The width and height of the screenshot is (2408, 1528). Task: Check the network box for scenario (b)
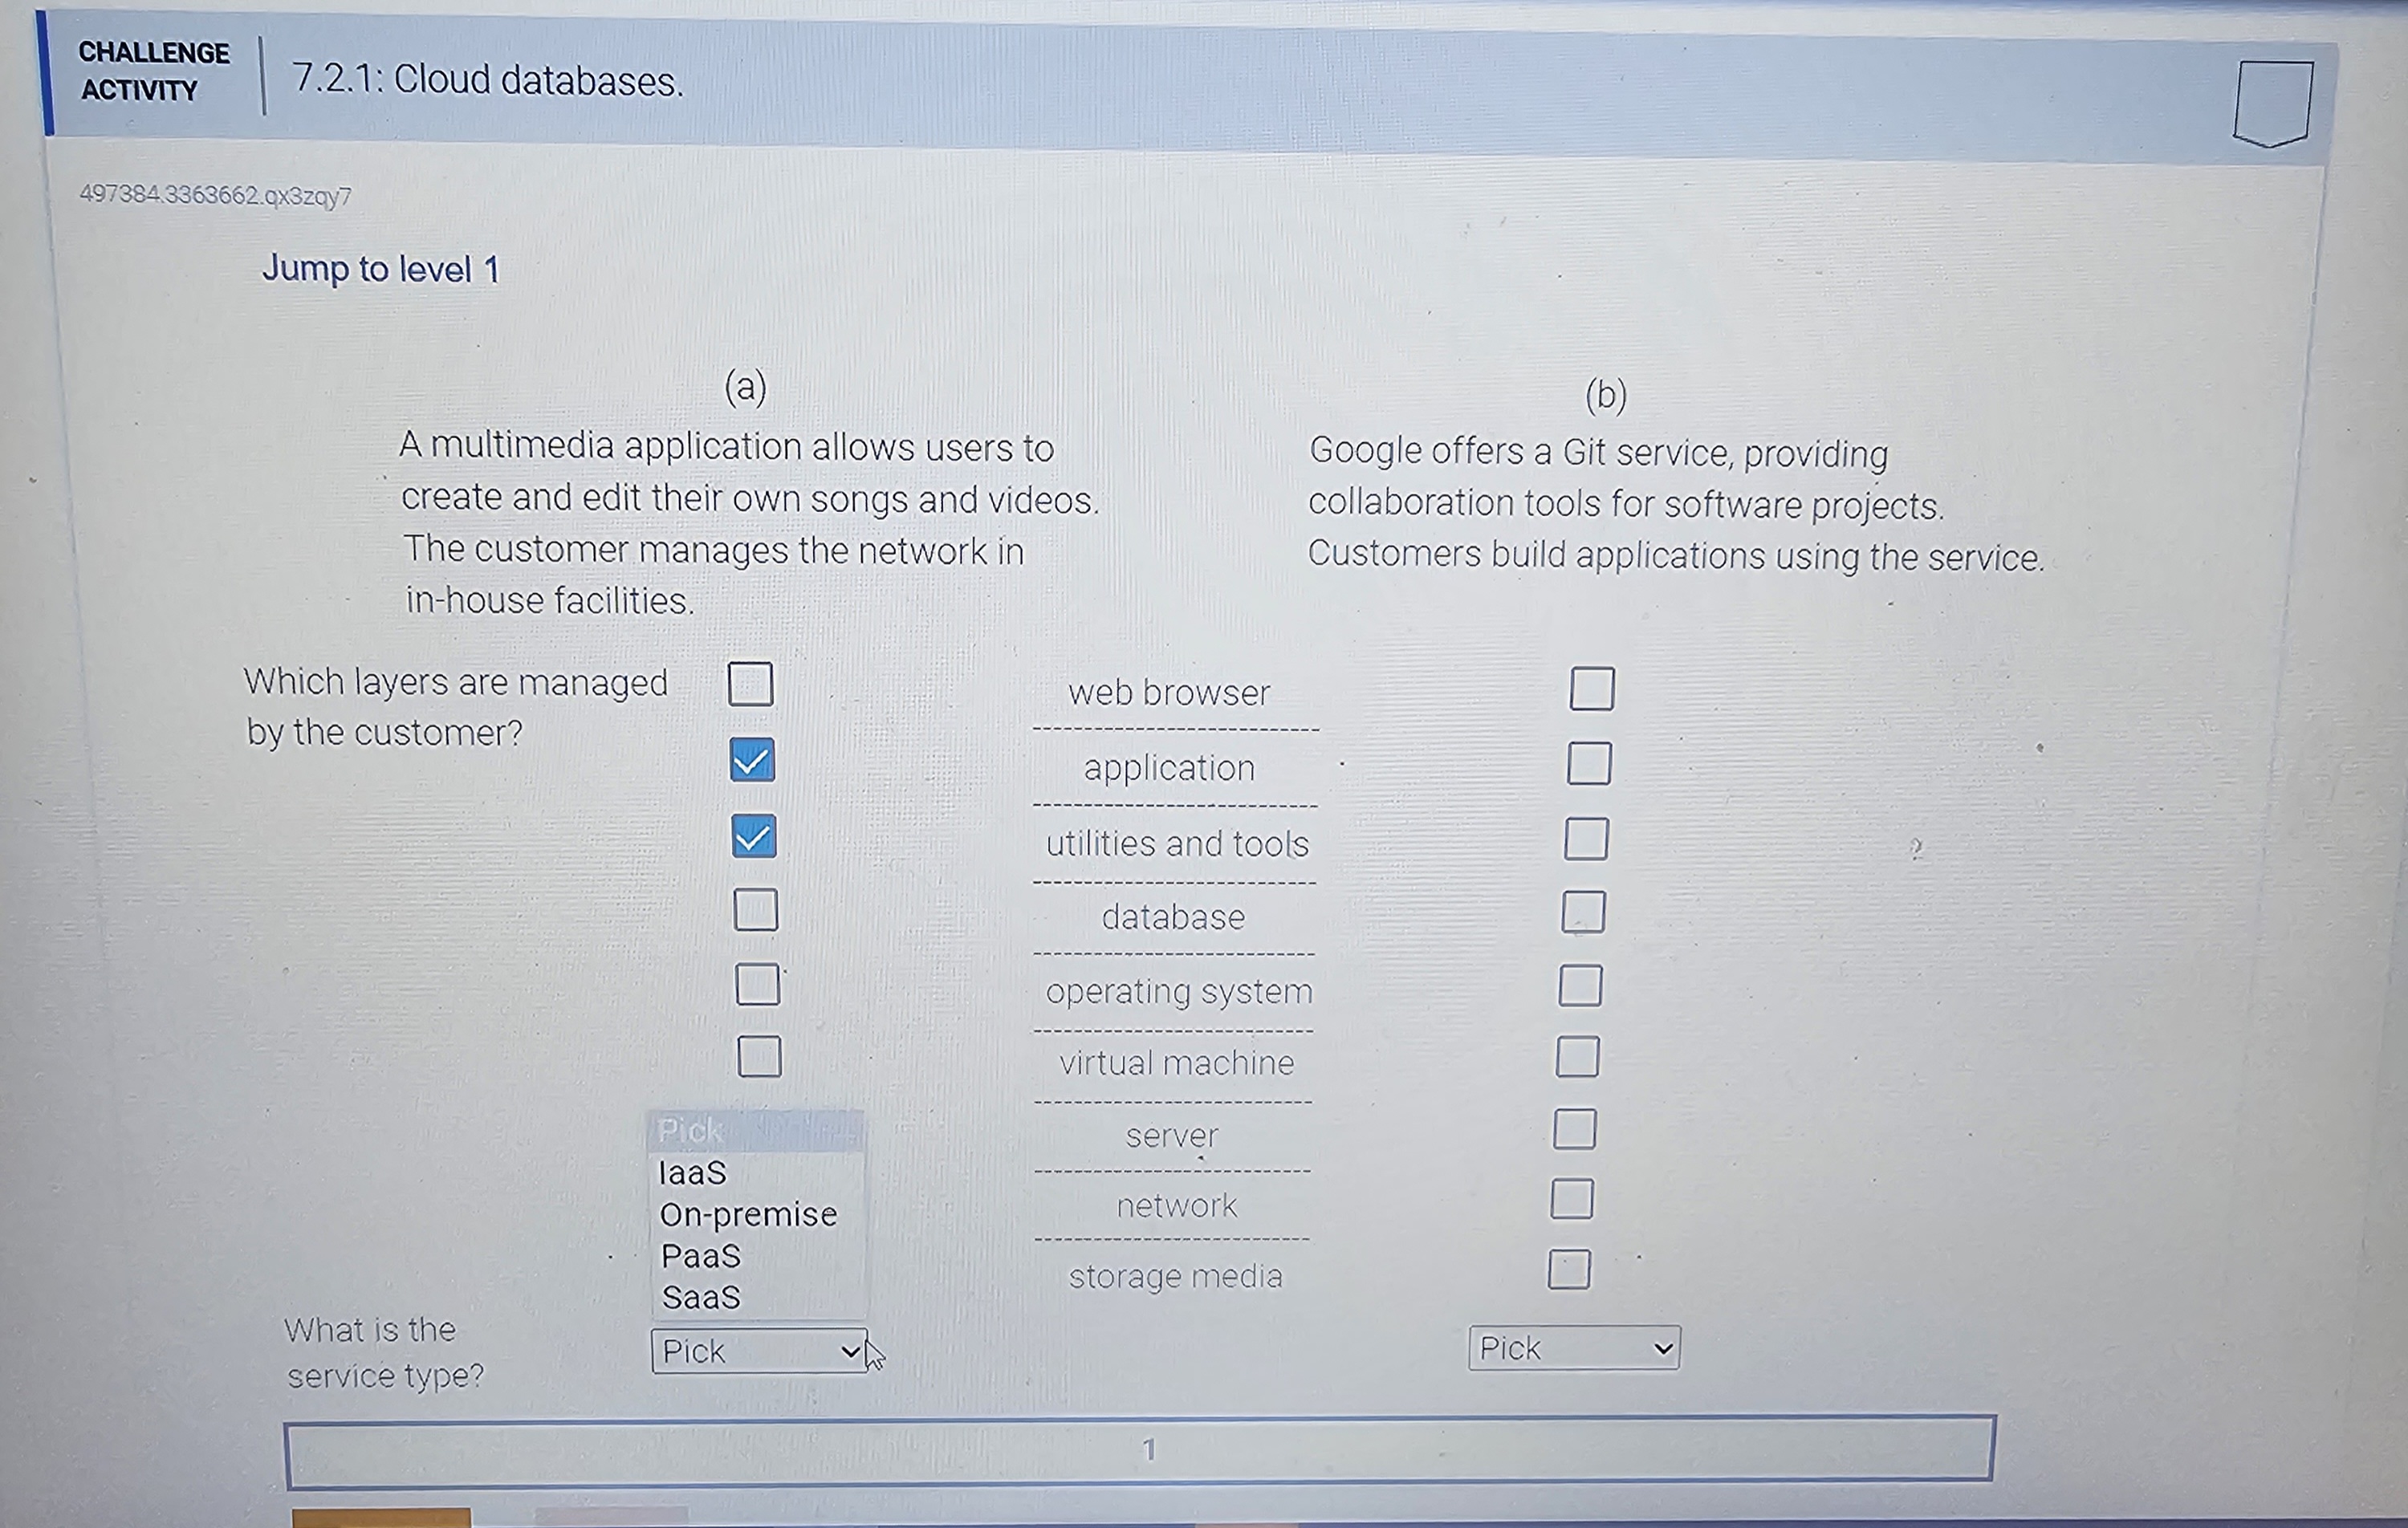pos(1572,1199)
